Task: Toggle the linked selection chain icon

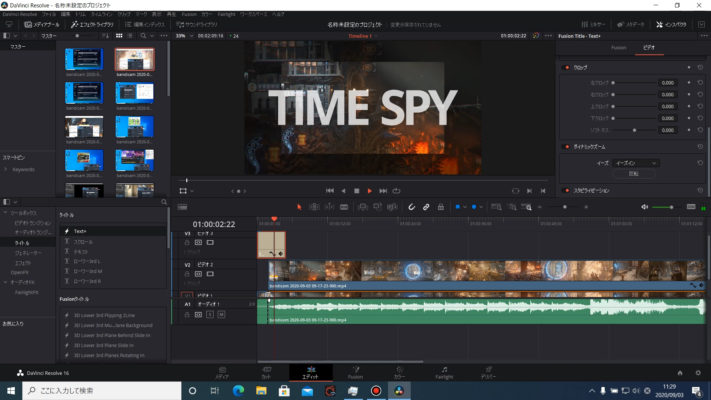Action: (x=426, y=207)
